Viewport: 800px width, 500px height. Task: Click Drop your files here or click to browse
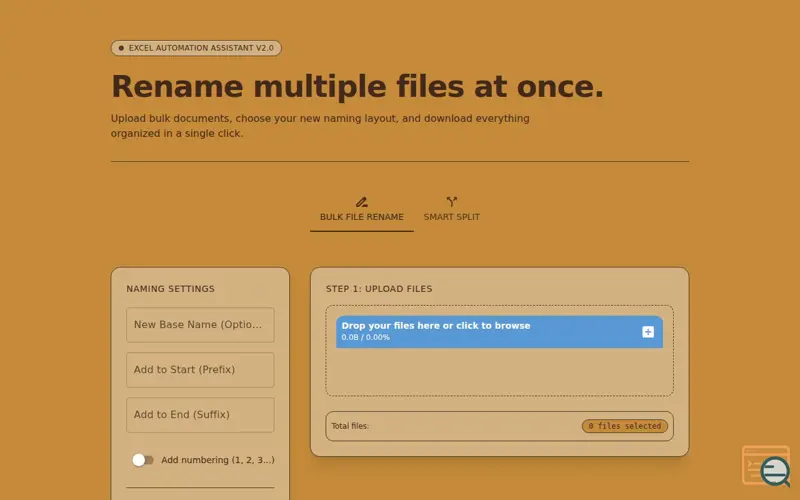pyautogui.click(x=436, y=326)
